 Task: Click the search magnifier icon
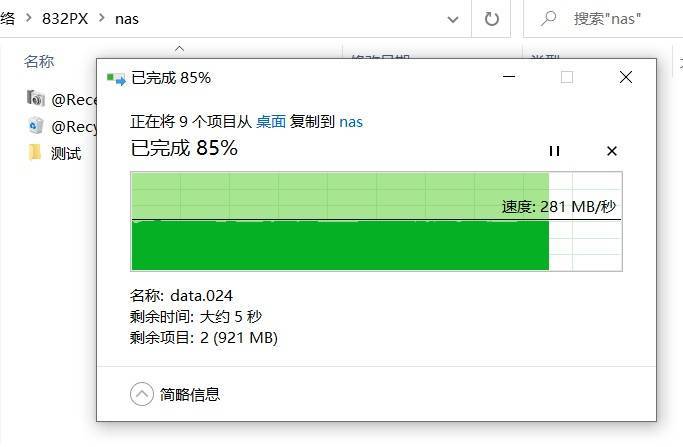coord(548,19)
